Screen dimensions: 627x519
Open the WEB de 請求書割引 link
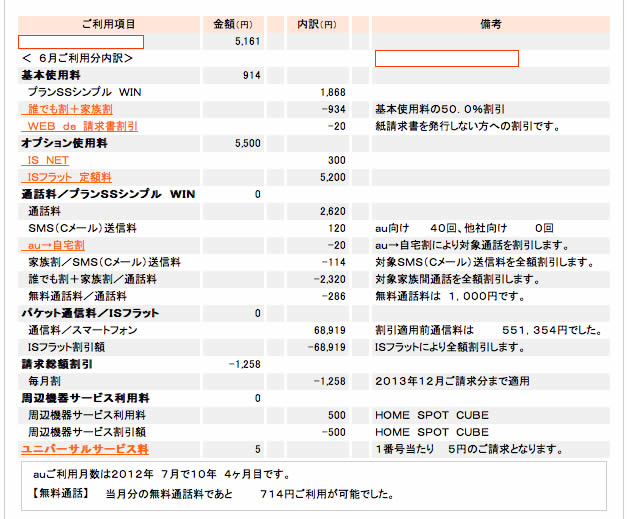click(x=80, y=126)
